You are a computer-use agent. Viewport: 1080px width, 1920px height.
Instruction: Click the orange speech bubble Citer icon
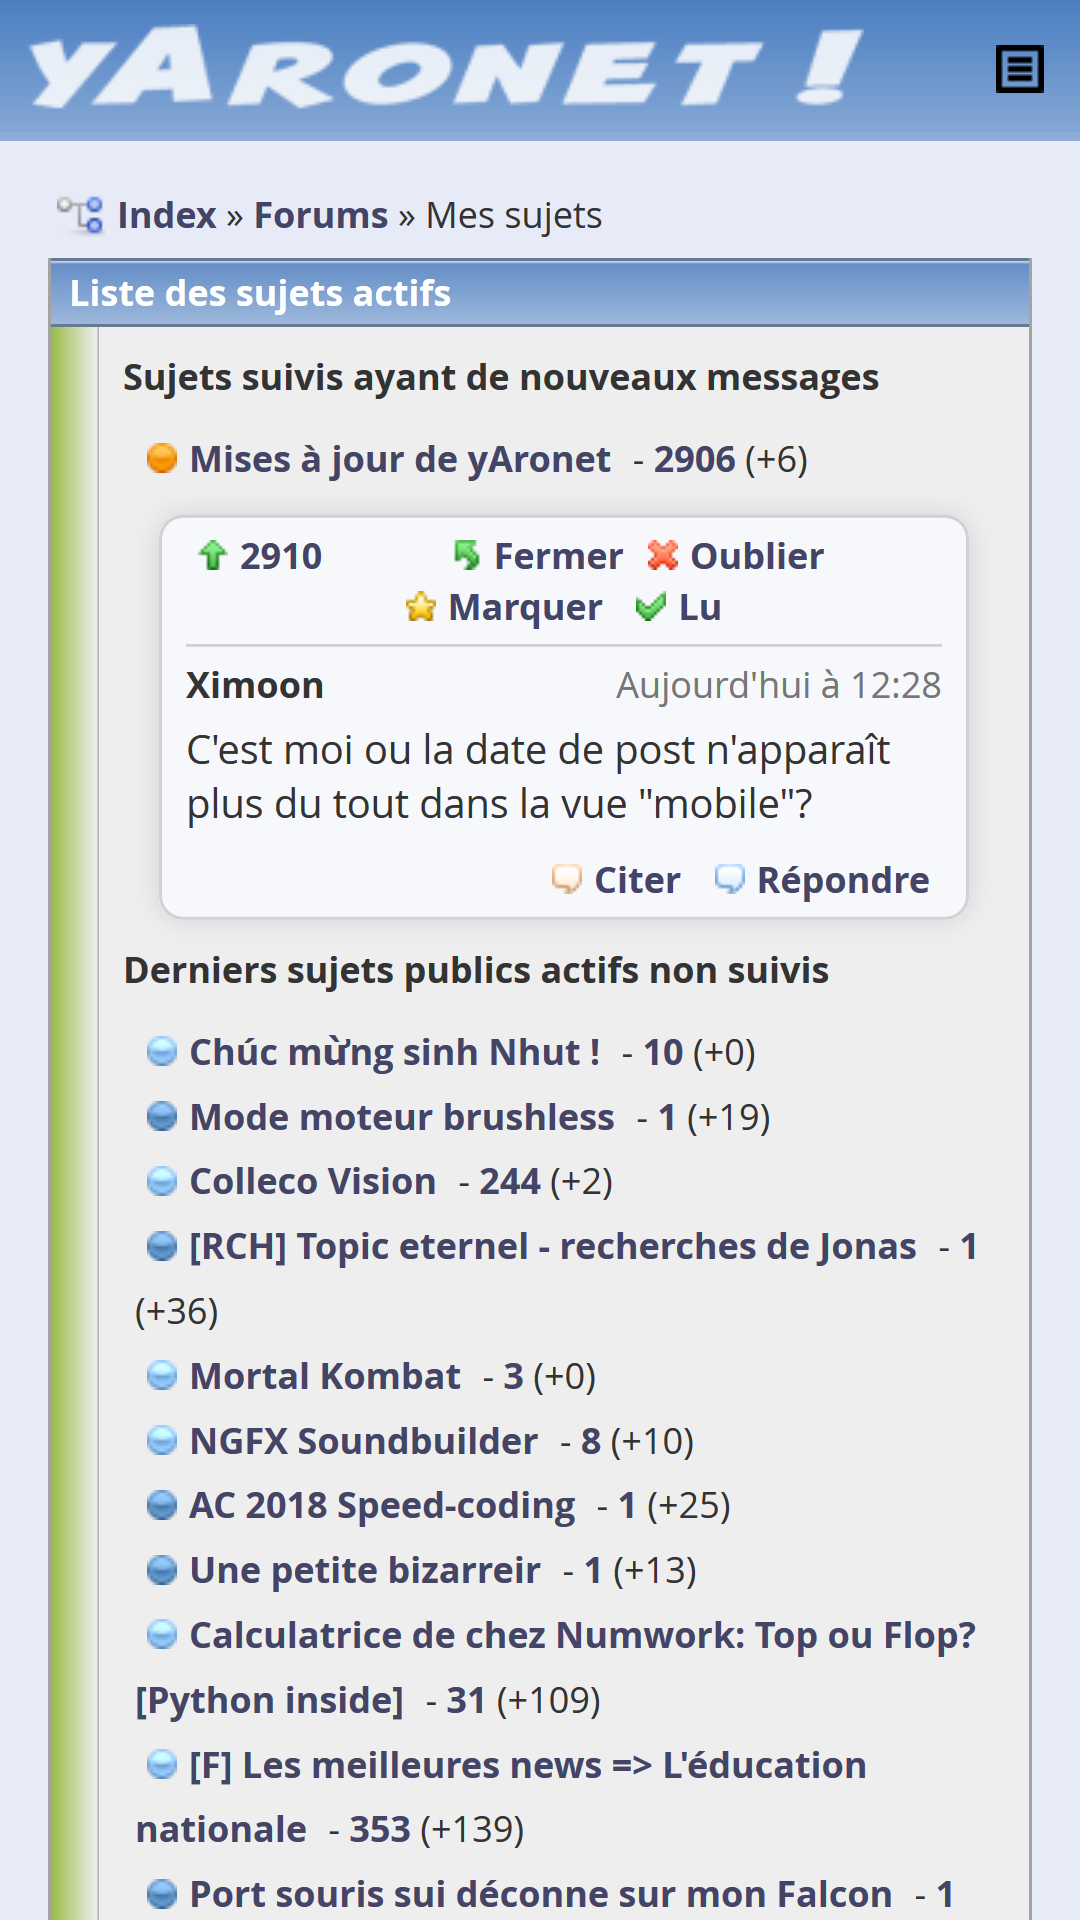567,879
